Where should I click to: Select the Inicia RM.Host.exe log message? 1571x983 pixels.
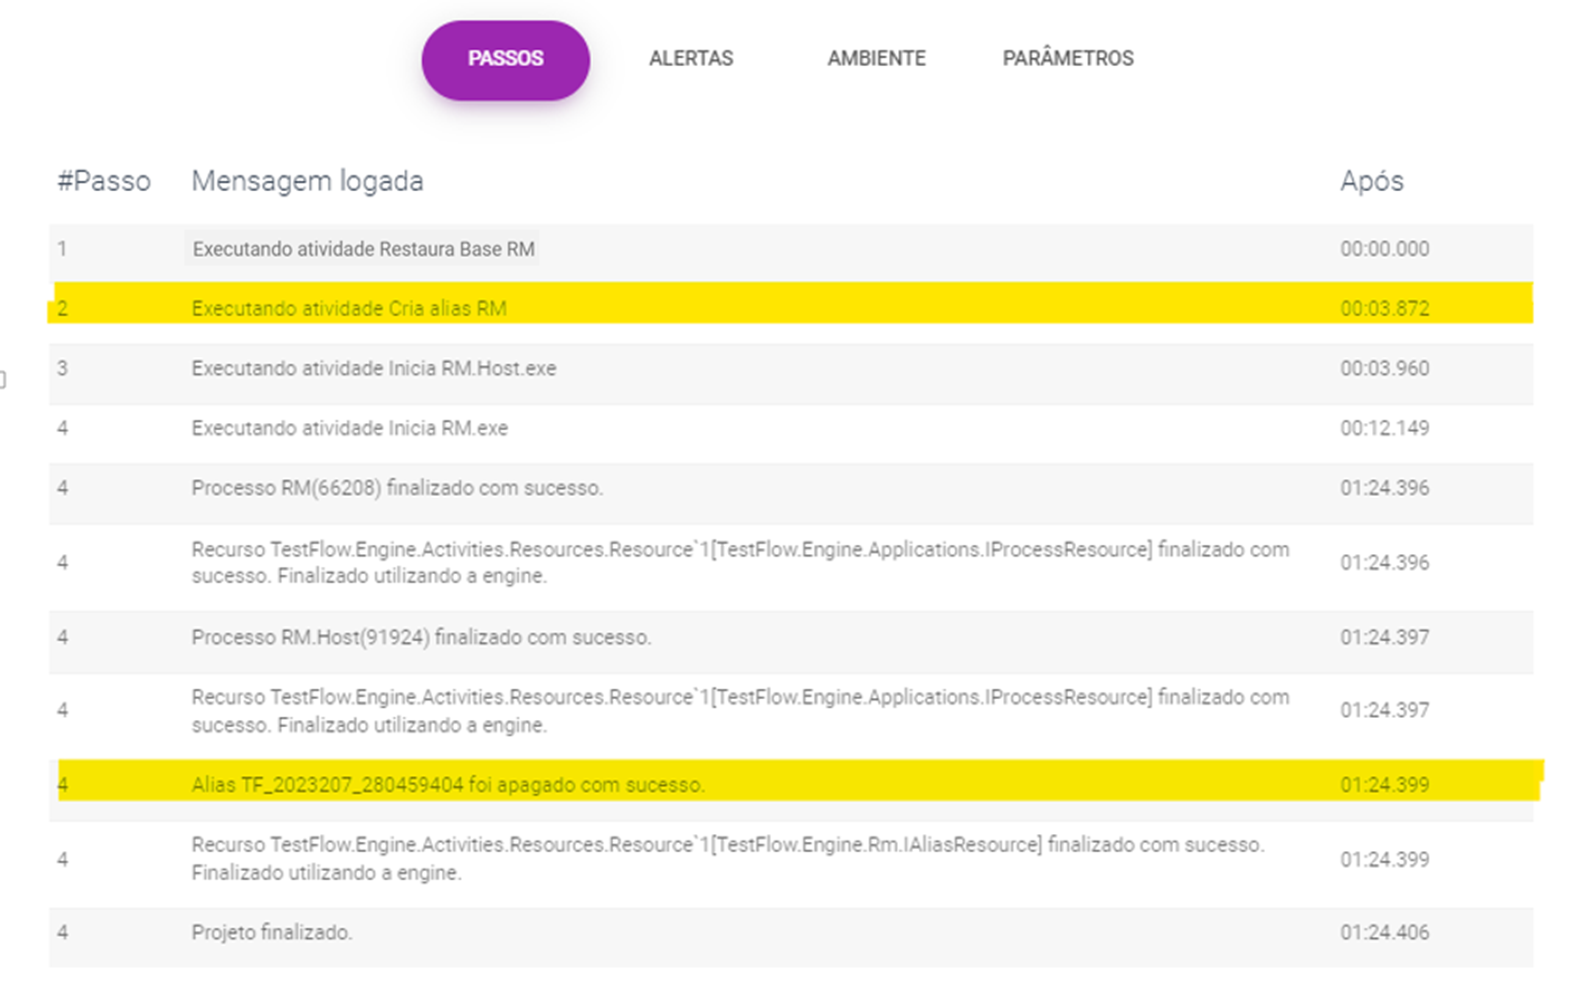(x=373, y=369)
